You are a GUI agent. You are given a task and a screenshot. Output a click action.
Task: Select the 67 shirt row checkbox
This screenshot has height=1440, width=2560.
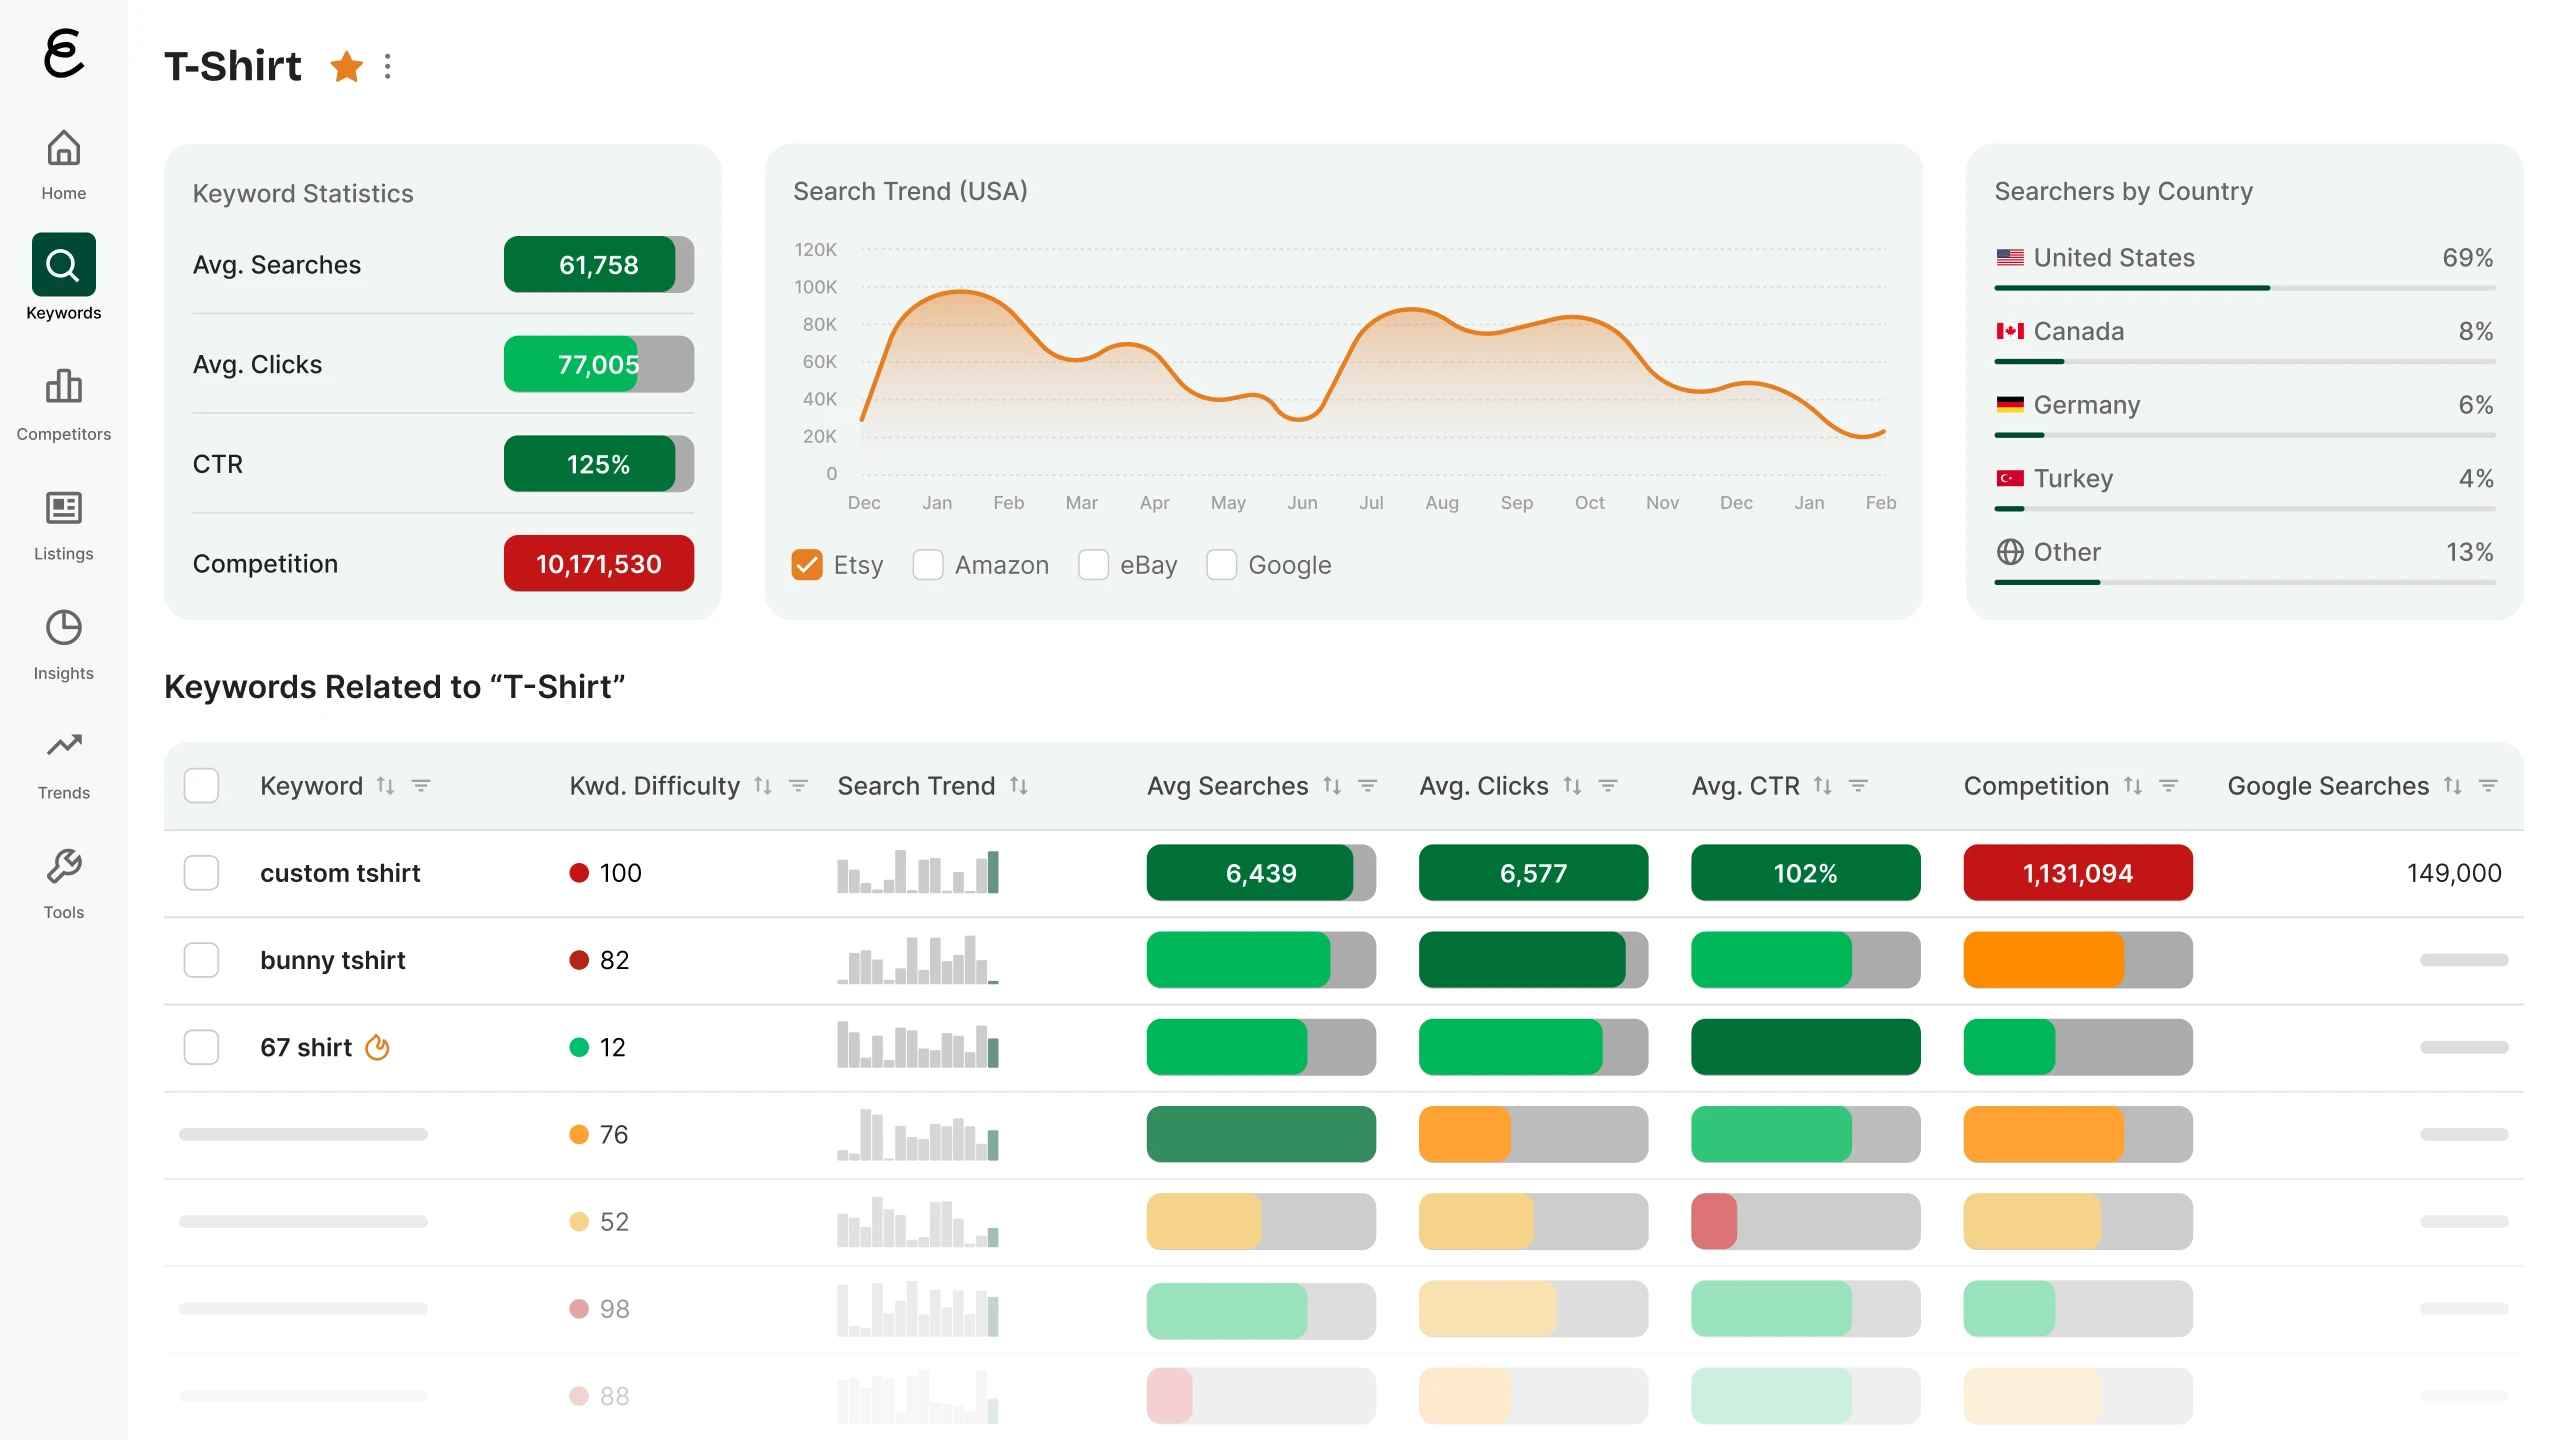[x=201, y=1047]
